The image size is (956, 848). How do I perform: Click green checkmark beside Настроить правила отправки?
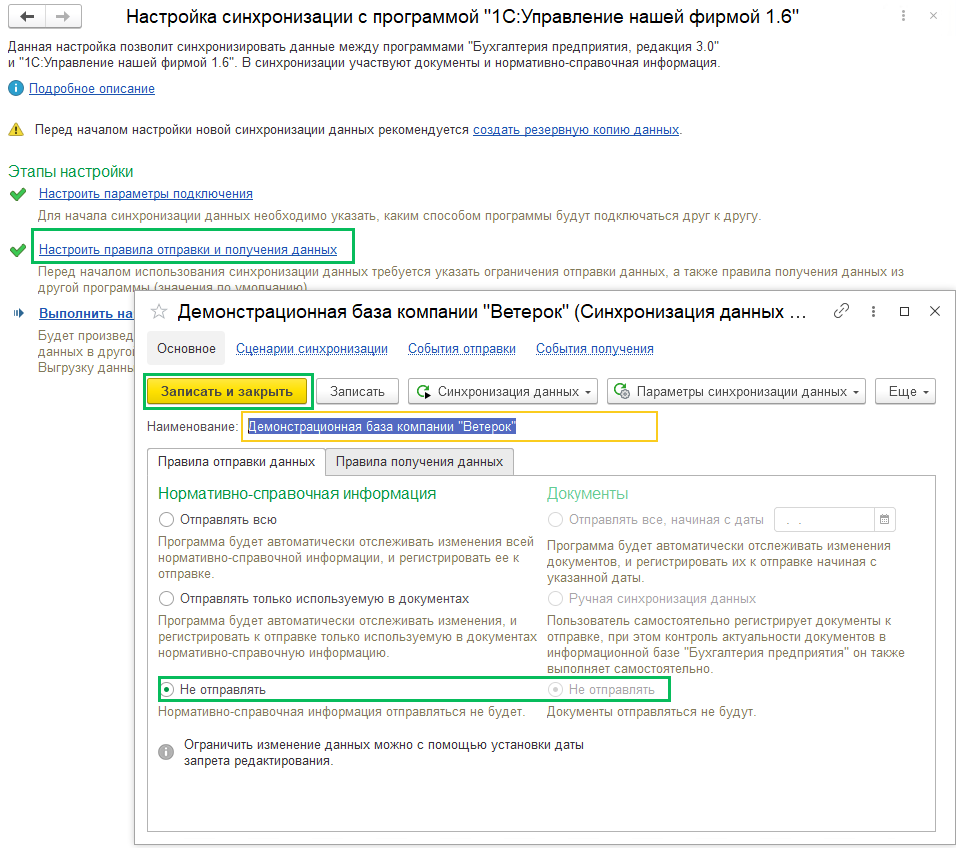(x=18, y=250)
